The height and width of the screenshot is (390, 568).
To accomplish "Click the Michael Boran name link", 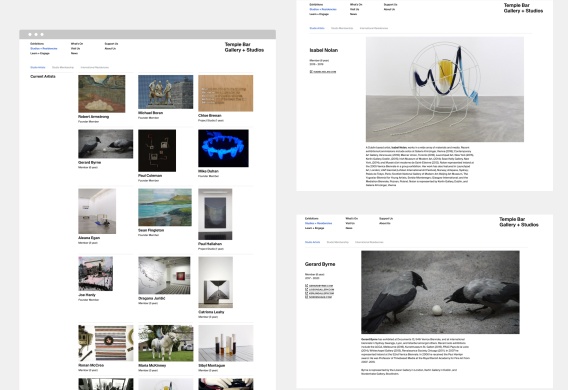I will [150, 113].
